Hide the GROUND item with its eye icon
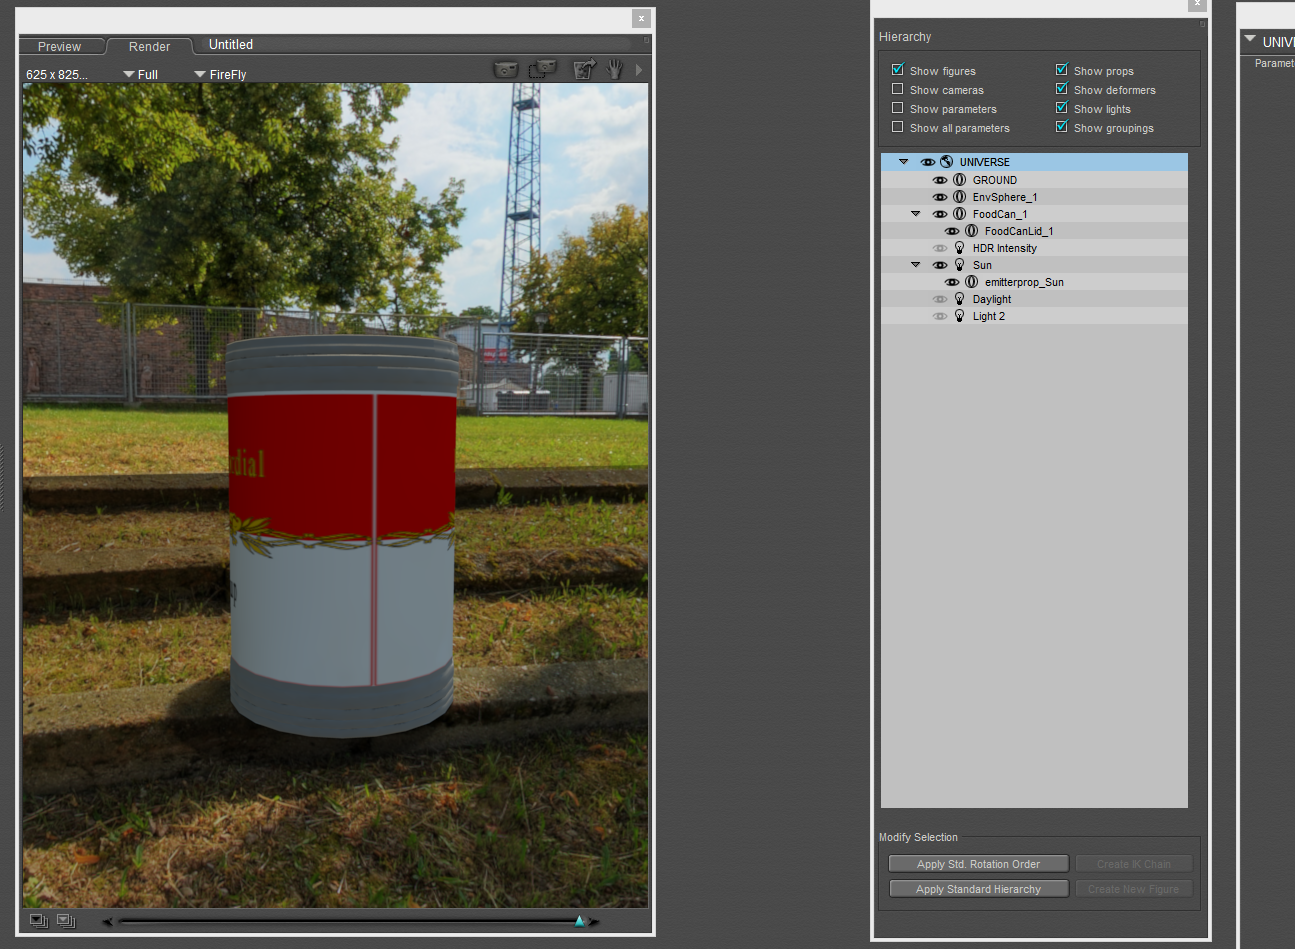Image resolution: width=1295 pixels, height=949 pixels. (940, 180)
